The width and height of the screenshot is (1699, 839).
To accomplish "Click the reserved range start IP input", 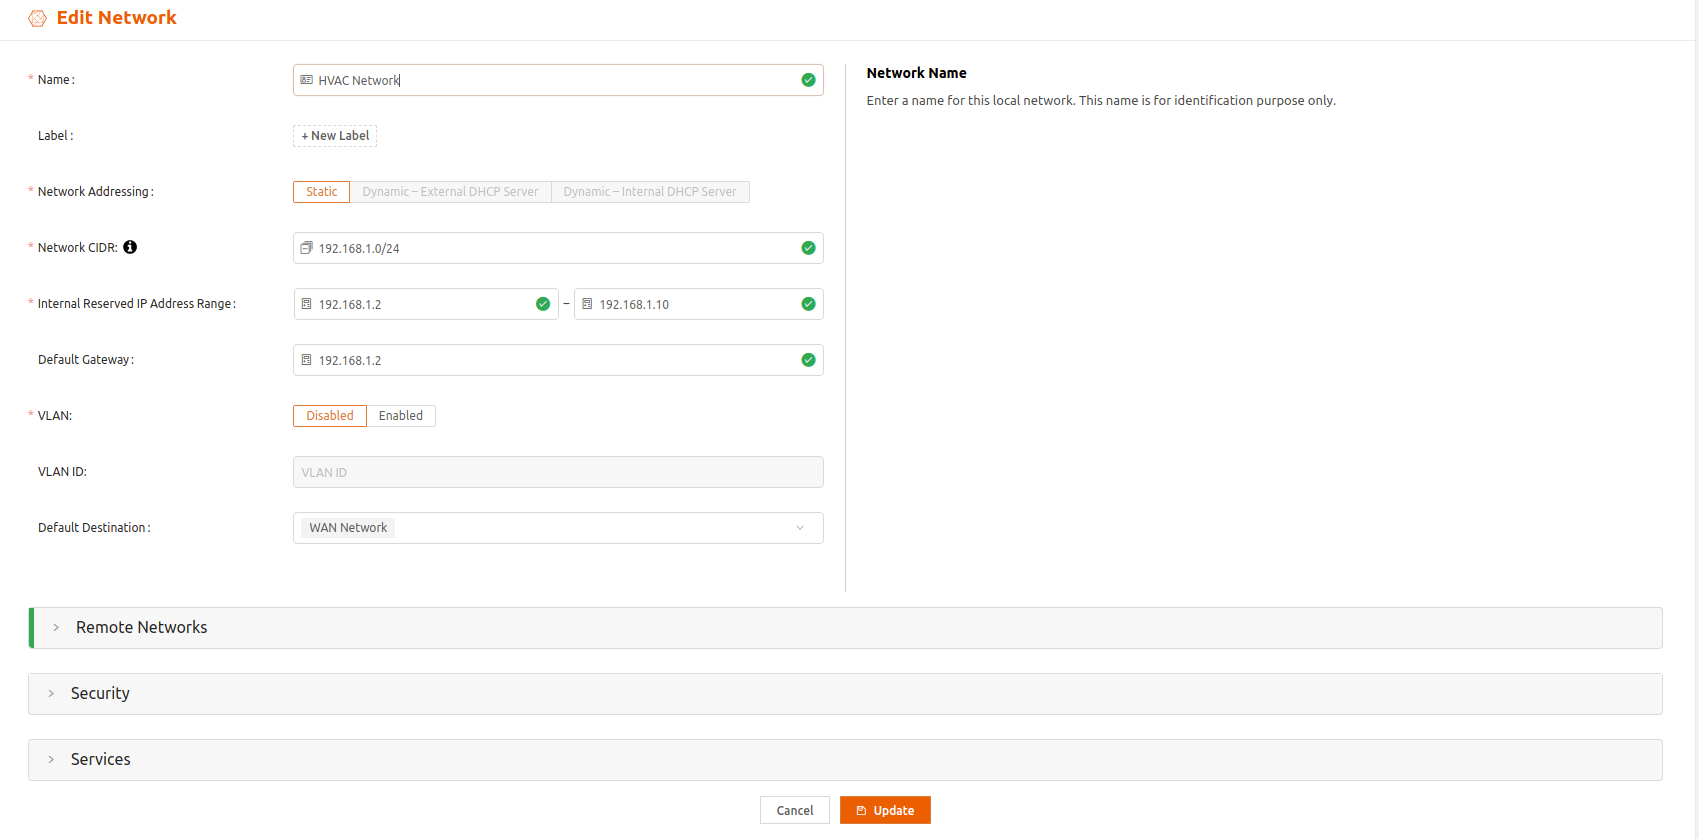I will (x=426, y=304).
